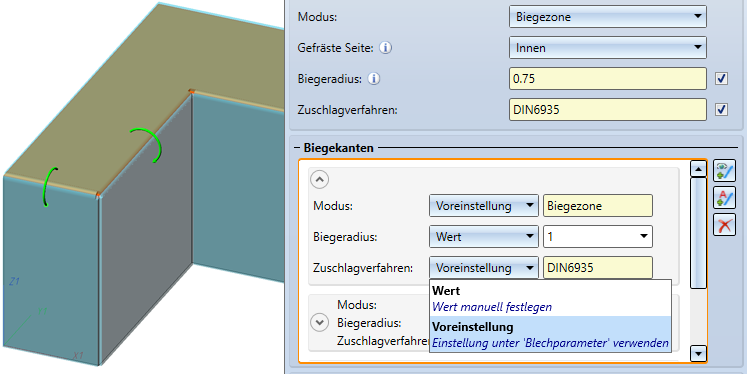Viewport: 747px width, 374px height.
Task: Open Biegeradius value combo box showing 1
Action: coord(597,236)
